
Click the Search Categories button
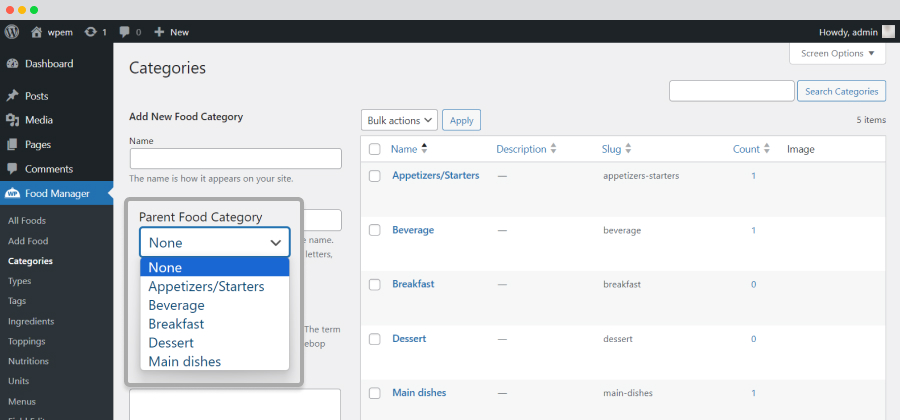pos(841,91)
